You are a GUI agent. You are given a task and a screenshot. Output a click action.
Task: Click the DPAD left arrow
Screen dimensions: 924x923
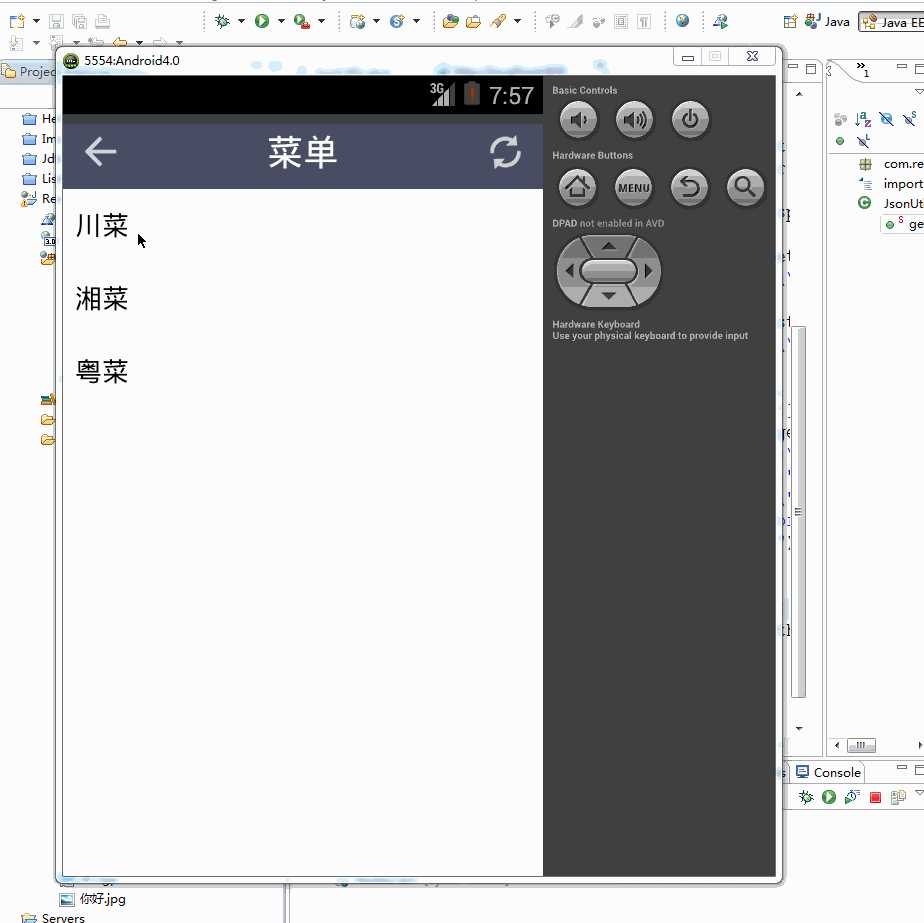pyautogui.click(x=569, y=271)
